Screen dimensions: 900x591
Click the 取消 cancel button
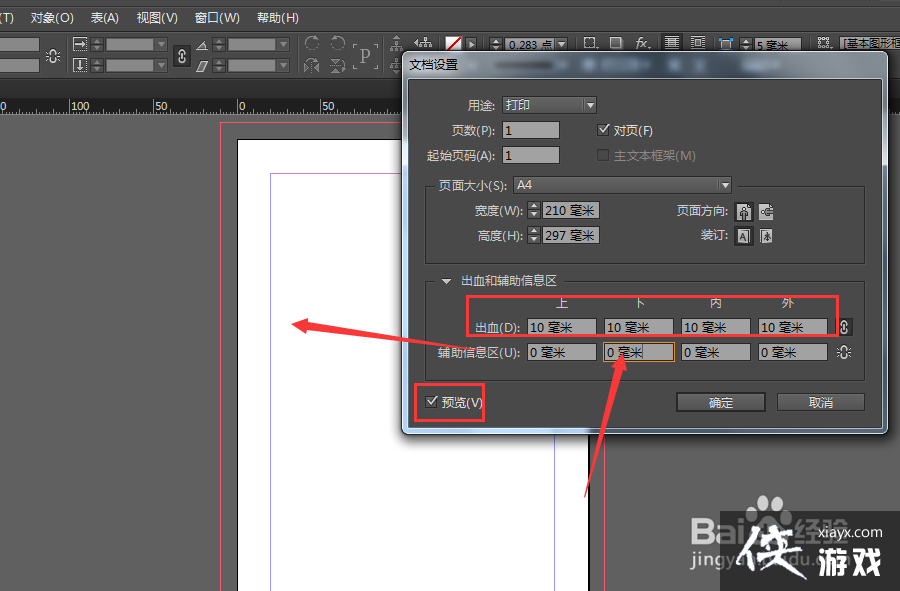(x=820, y=402)
